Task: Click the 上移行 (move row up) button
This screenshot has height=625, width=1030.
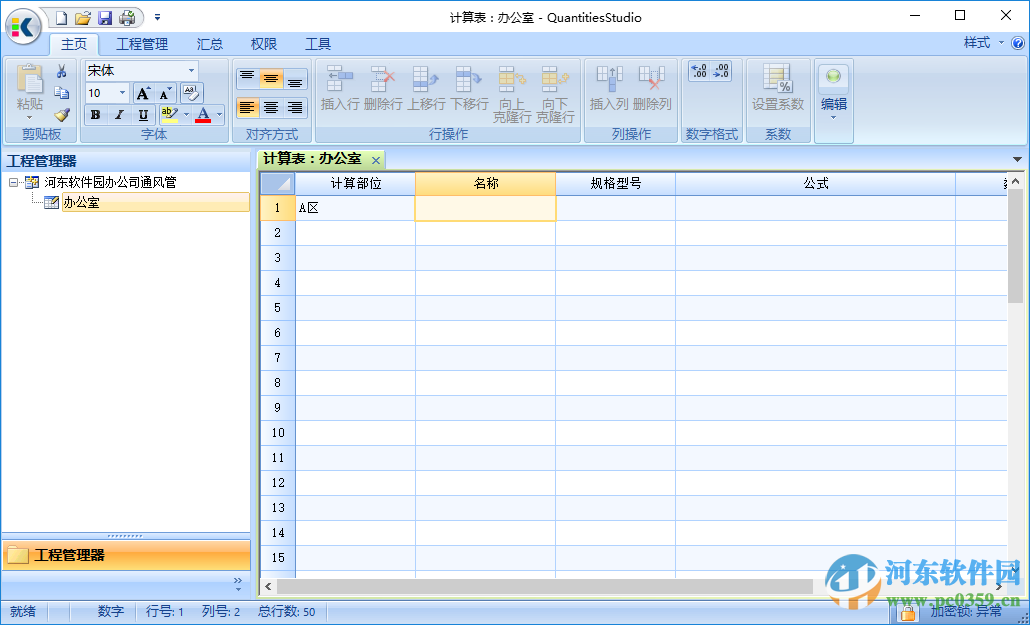Action: (x=426, y=78)
